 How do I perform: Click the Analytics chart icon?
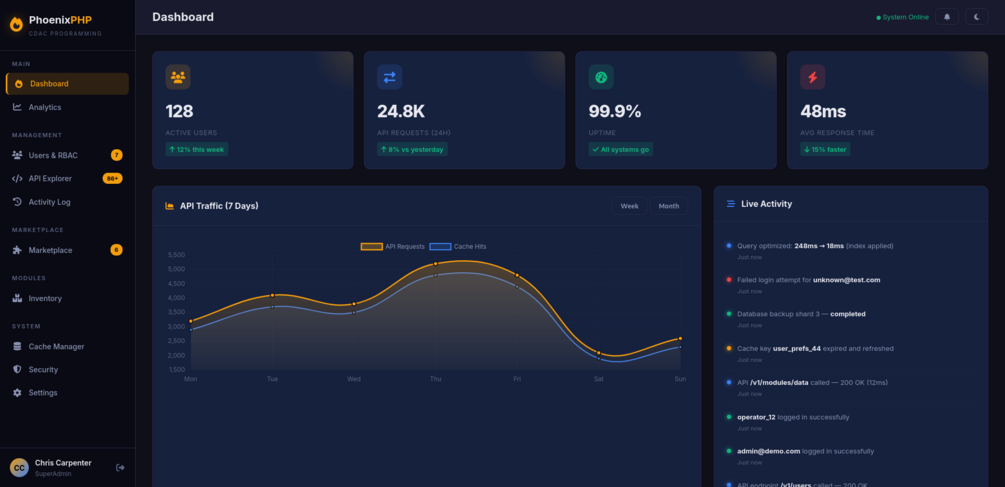point(17,107)
